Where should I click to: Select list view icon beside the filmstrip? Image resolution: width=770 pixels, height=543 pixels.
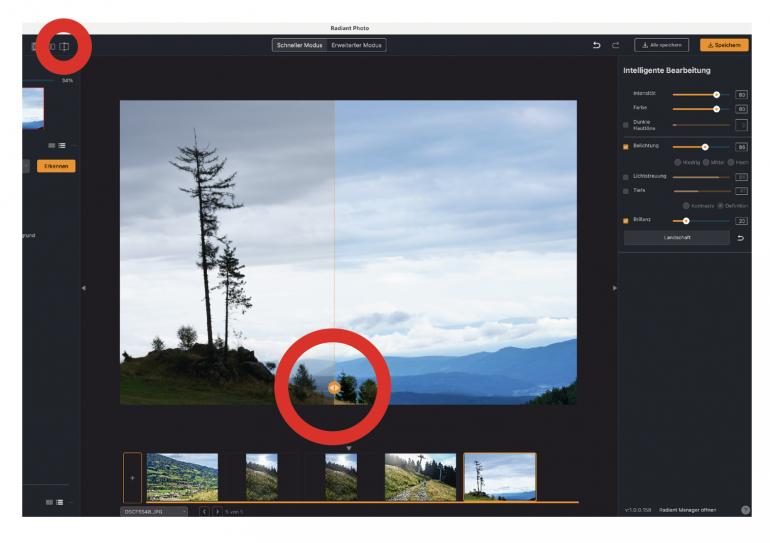coord(59,502)
